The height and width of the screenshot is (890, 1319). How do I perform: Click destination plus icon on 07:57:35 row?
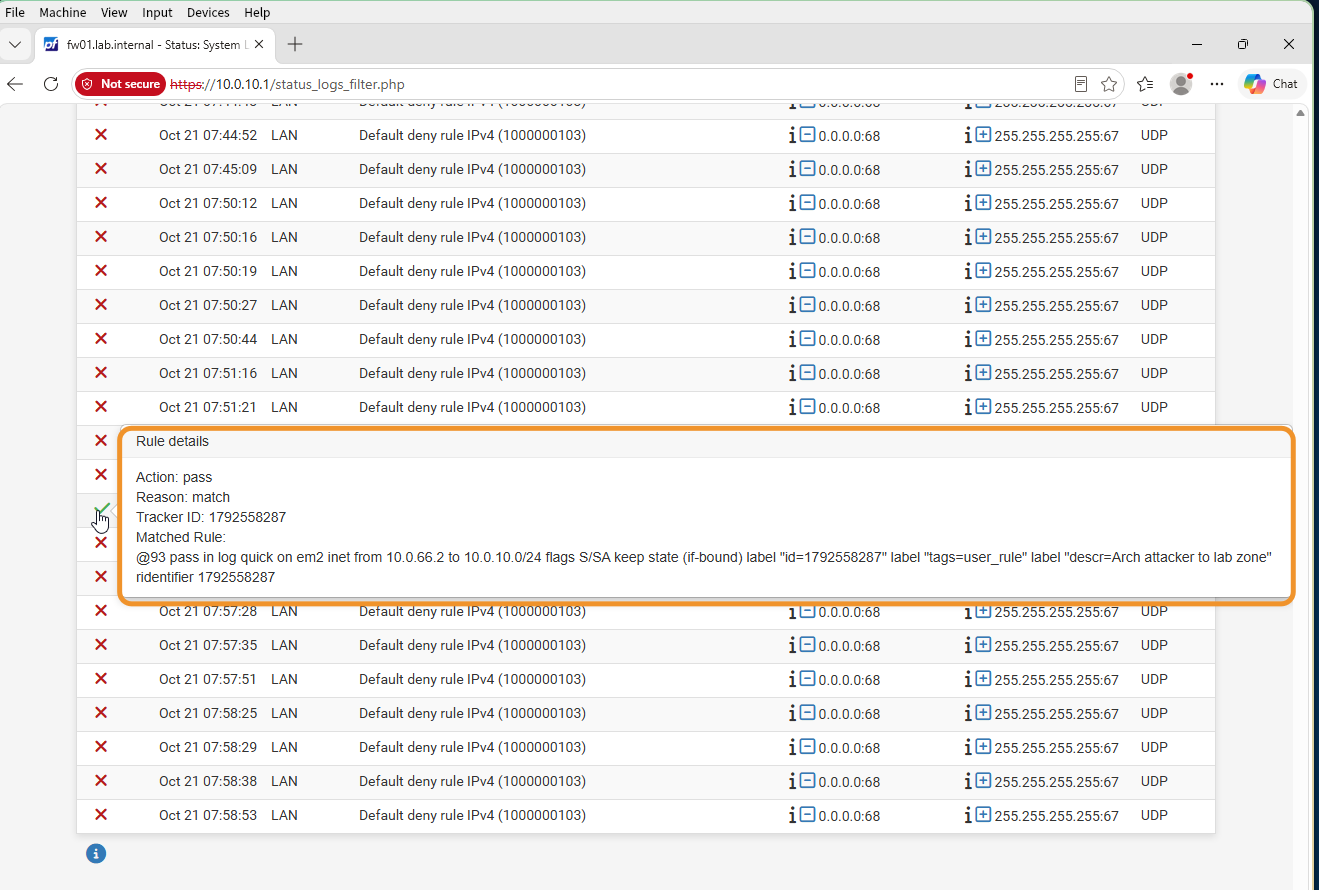(983, 645)
